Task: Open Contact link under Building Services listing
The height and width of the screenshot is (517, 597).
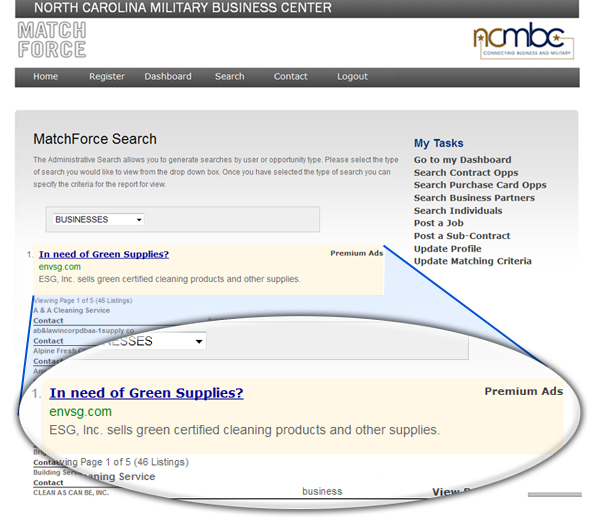Action: 48,483
